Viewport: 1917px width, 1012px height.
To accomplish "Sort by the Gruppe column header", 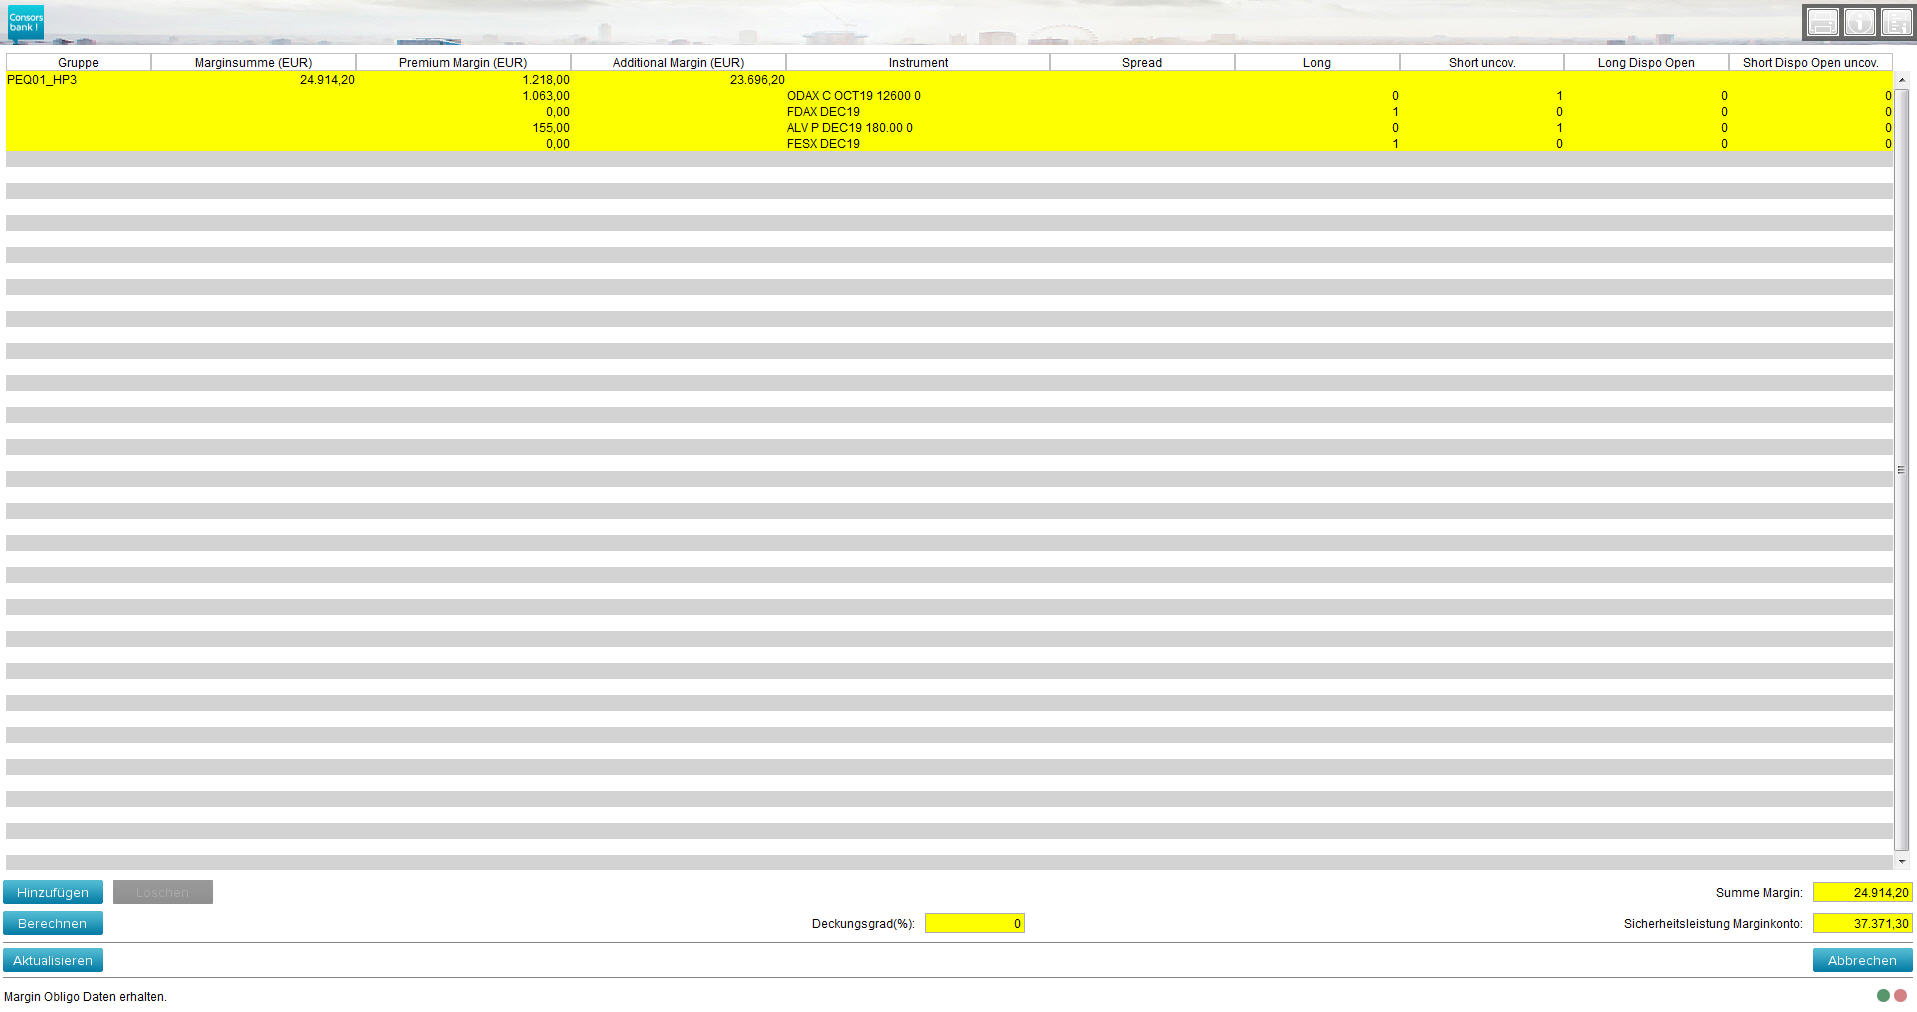I will point(78,62).
